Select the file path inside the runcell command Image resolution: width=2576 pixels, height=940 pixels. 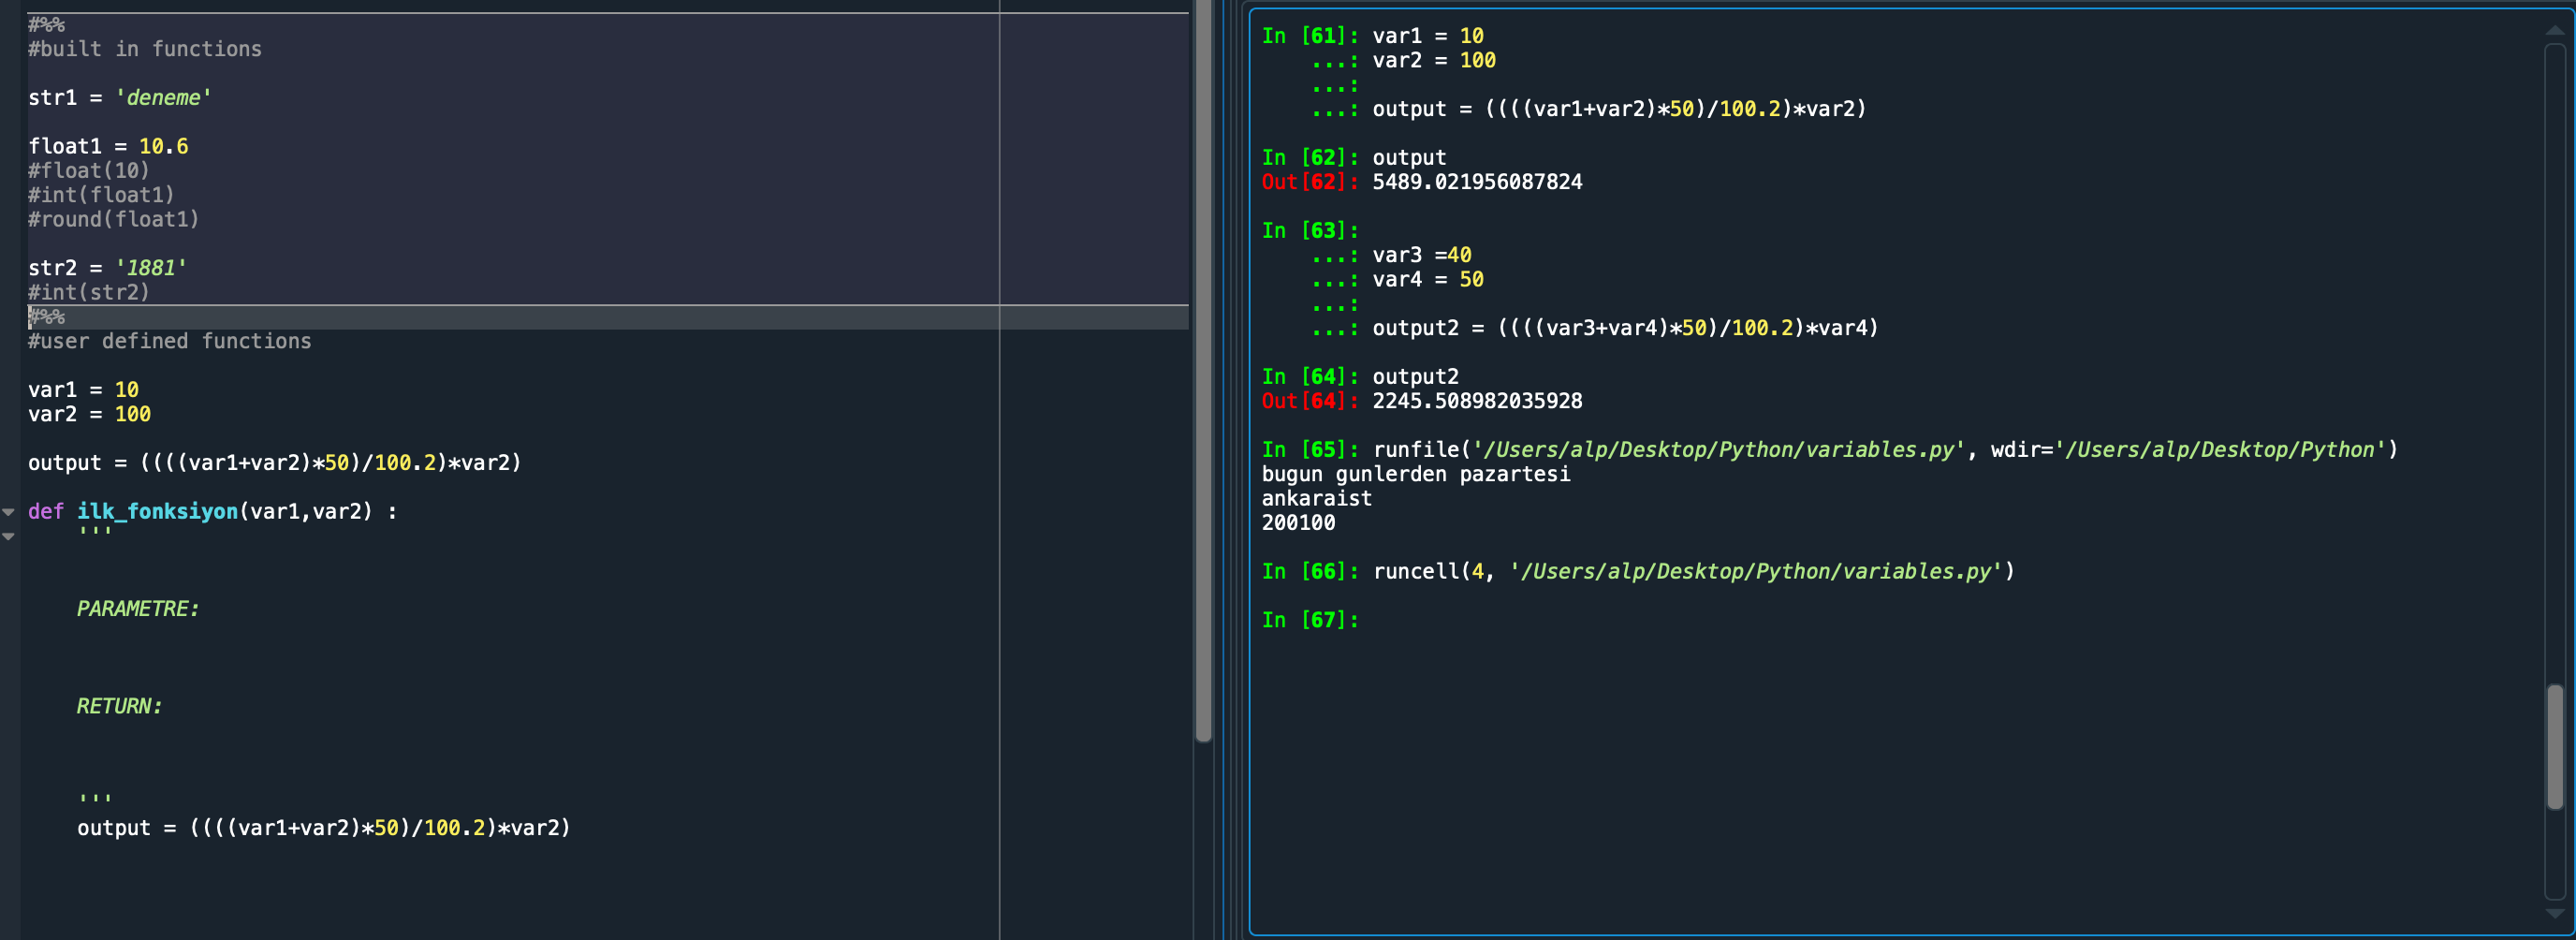[1755, 571]
